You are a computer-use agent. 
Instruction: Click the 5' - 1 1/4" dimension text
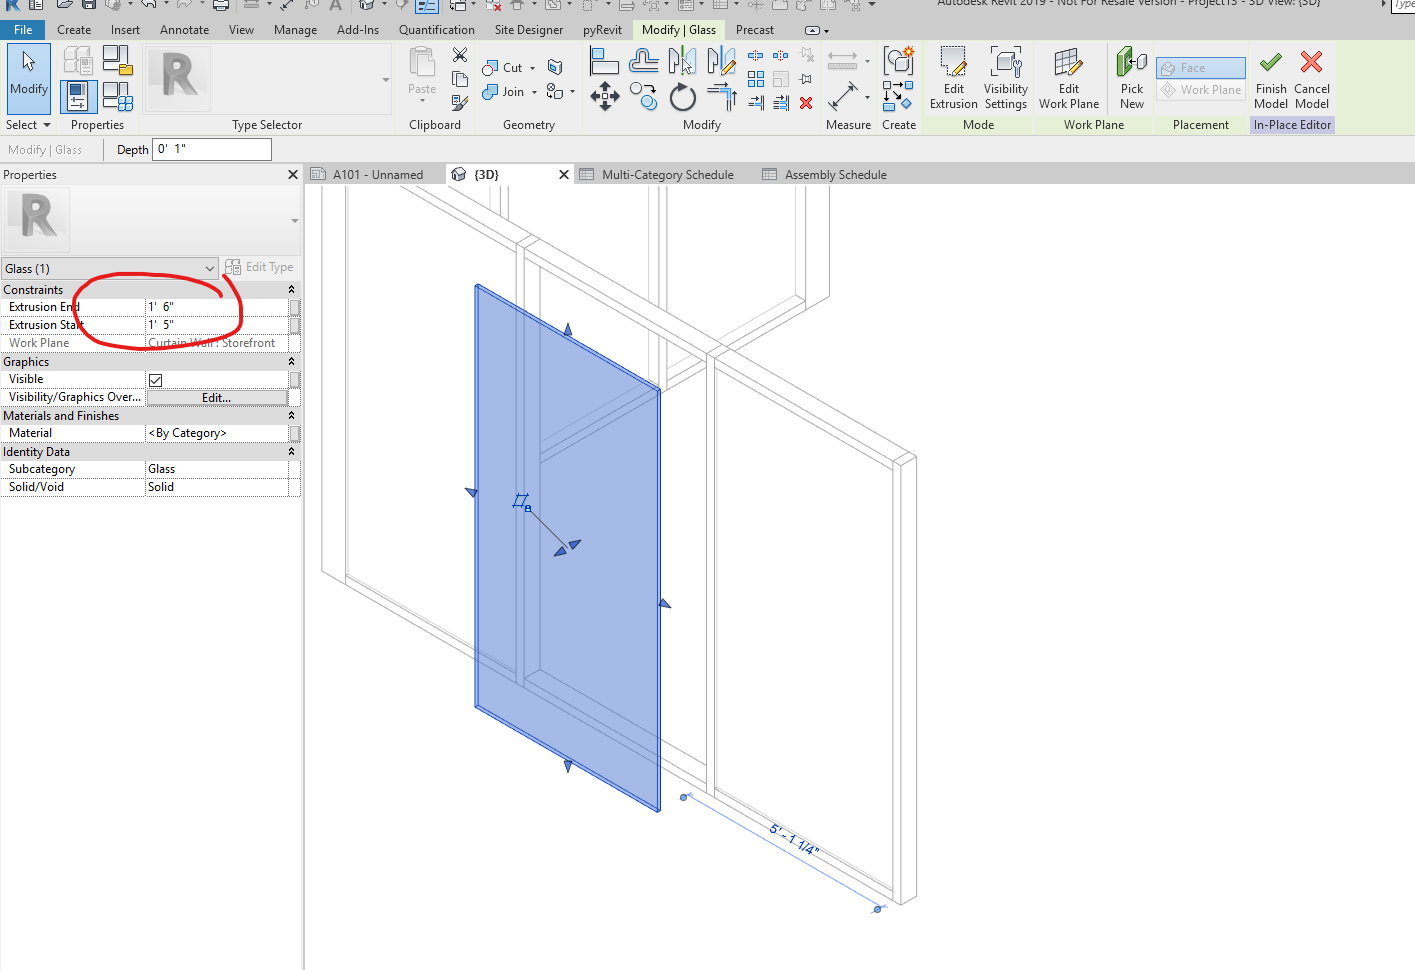tap(794, 838)
